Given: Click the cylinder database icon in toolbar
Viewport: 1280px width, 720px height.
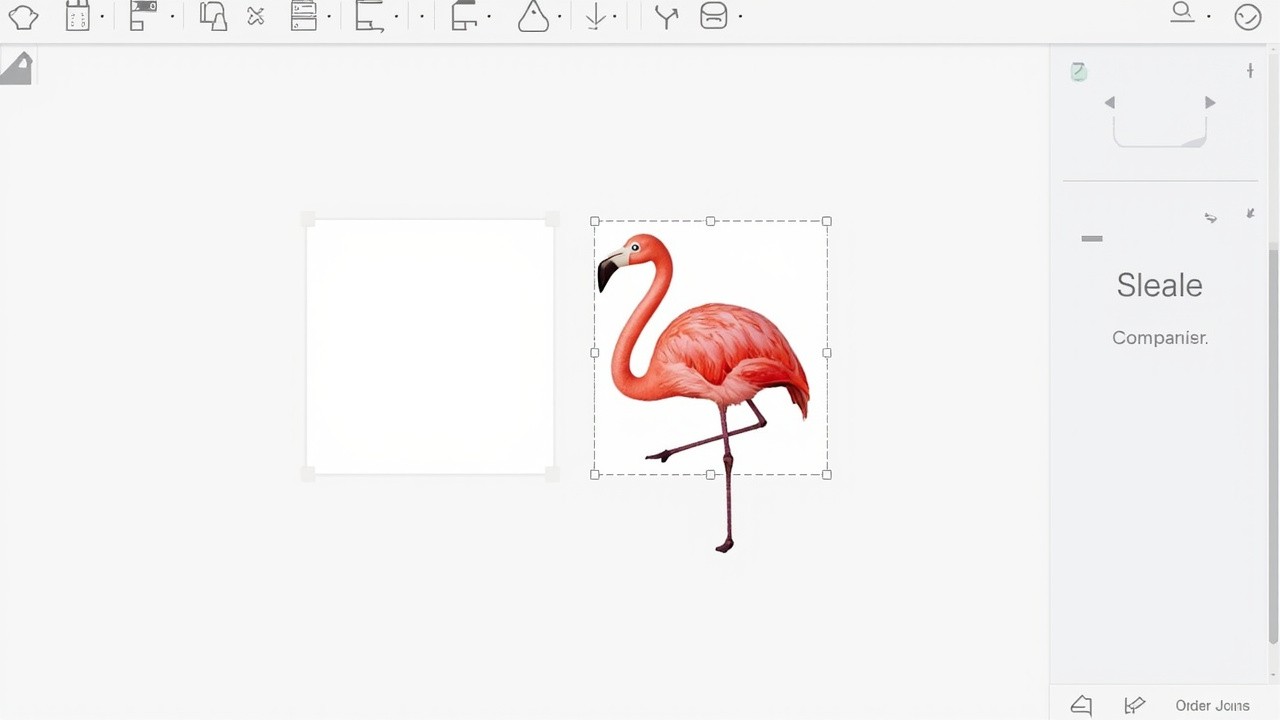Looking at the screenshot, I should [x=713, y=17].
